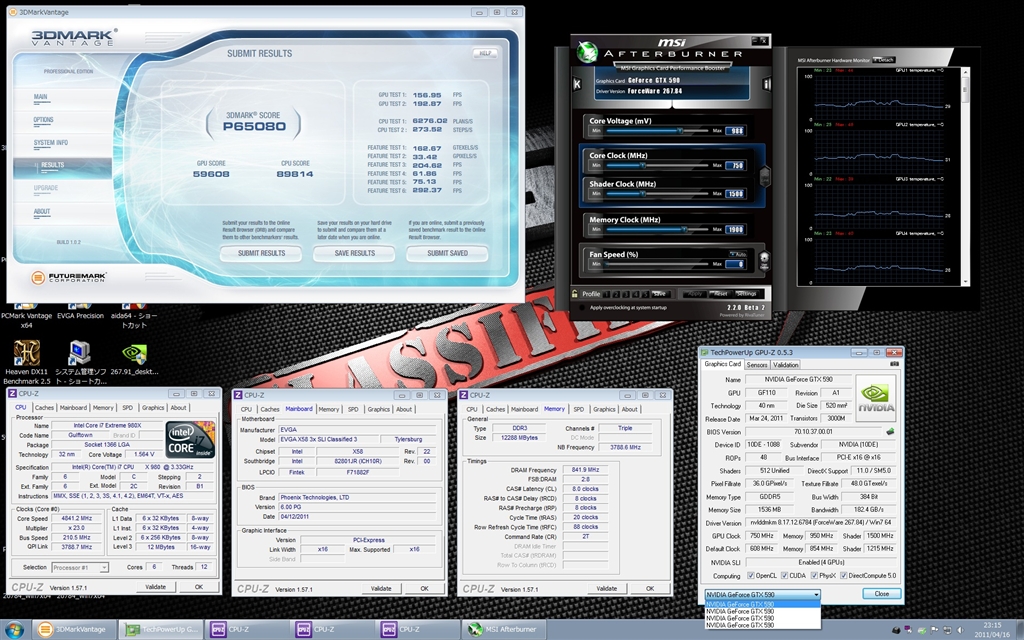
Task: Switch to TechPowerUp GPU-Z in the taskbar
Action: click(161, 630)
